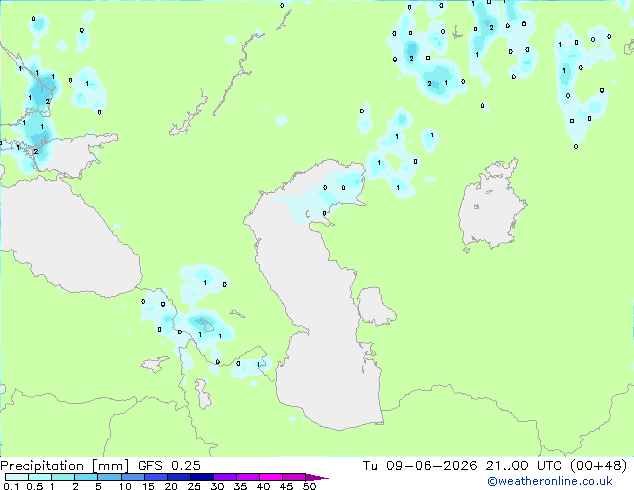
Task: Select the 0.1–0.5 mm legend swatch
Action: coord(17,477)
